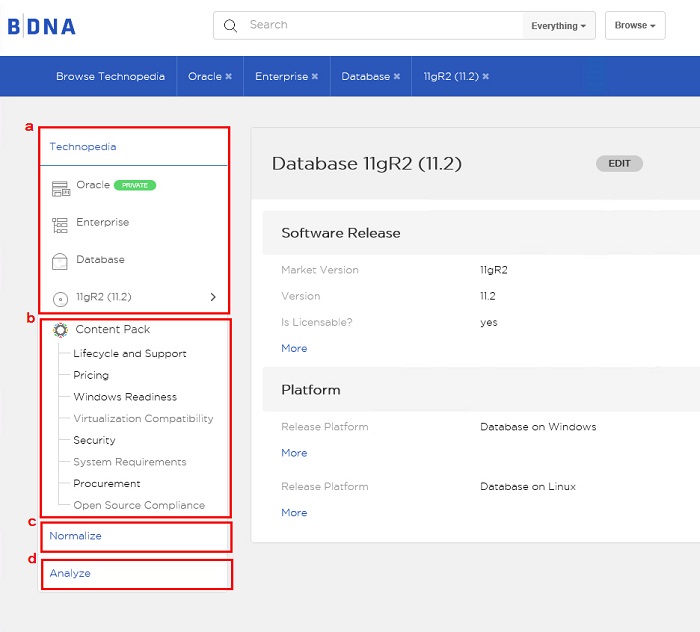The image size is (700, 632).
Task: Select Database in the Technopedia sidebar
Action: pyautogui.click(x=100, y=259)
